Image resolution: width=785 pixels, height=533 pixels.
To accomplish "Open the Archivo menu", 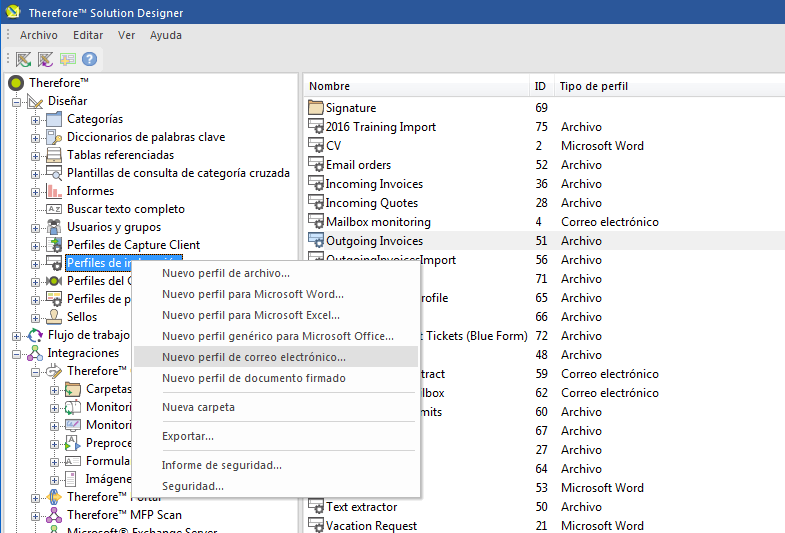I will click(x=39, y=35).
